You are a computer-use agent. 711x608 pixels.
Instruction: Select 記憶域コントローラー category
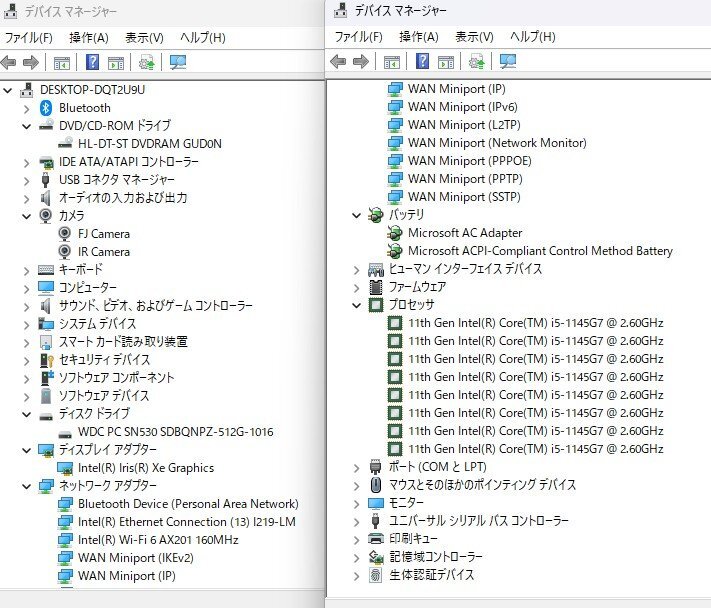[x=435, y=557]
